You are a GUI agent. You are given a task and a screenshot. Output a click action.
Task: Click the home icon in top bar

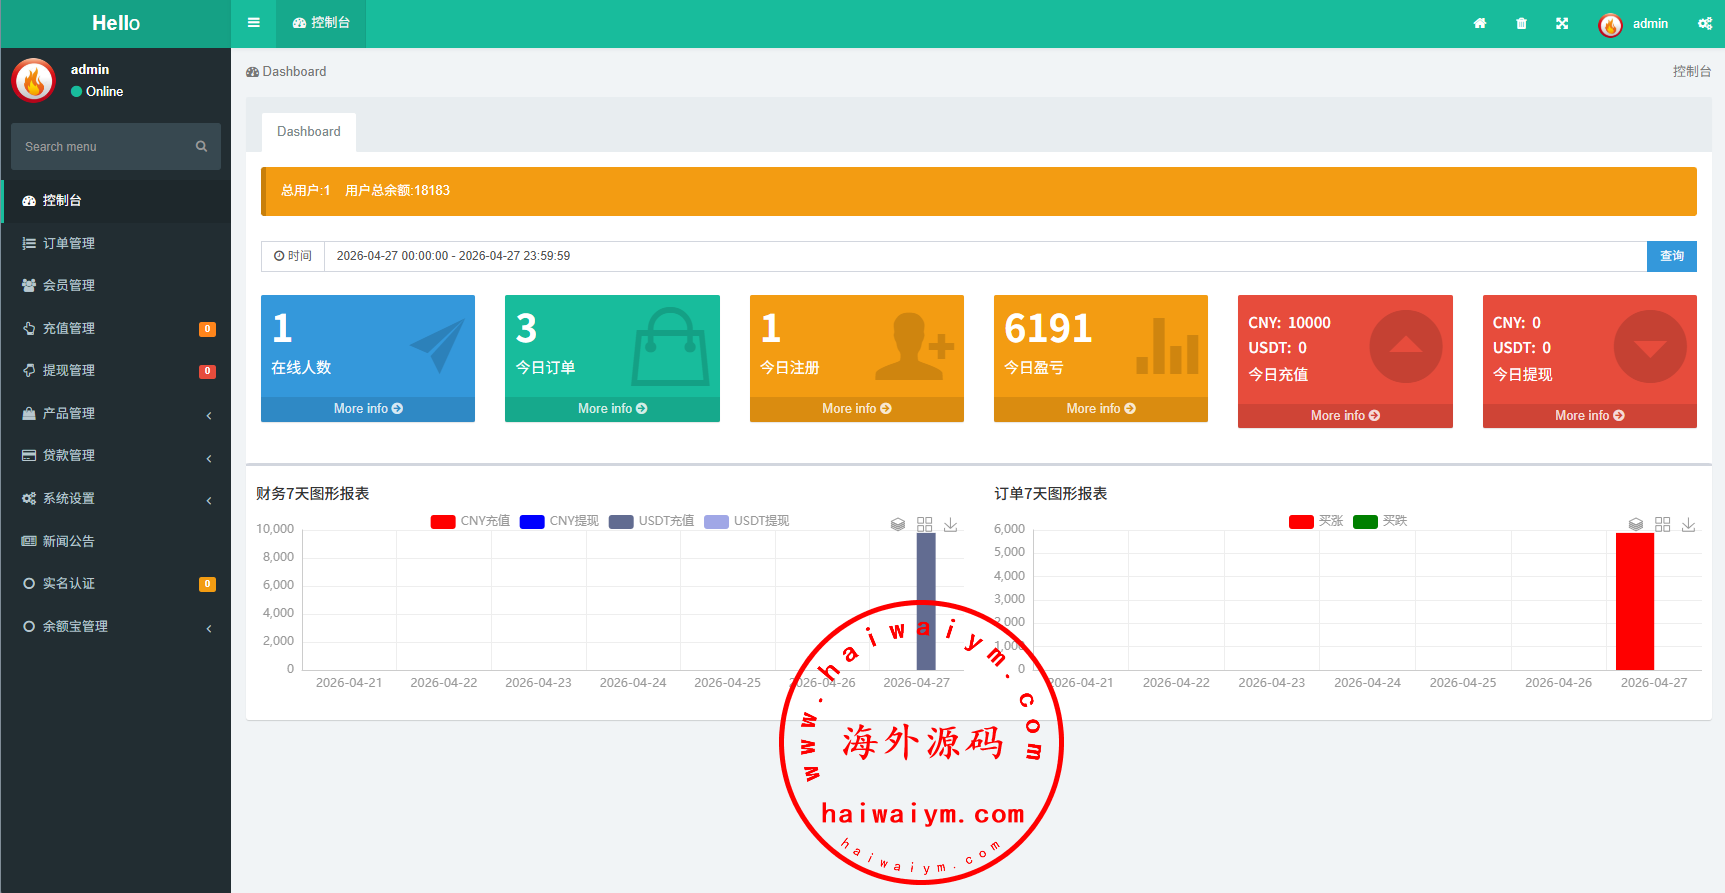[x=1480, y=24]
